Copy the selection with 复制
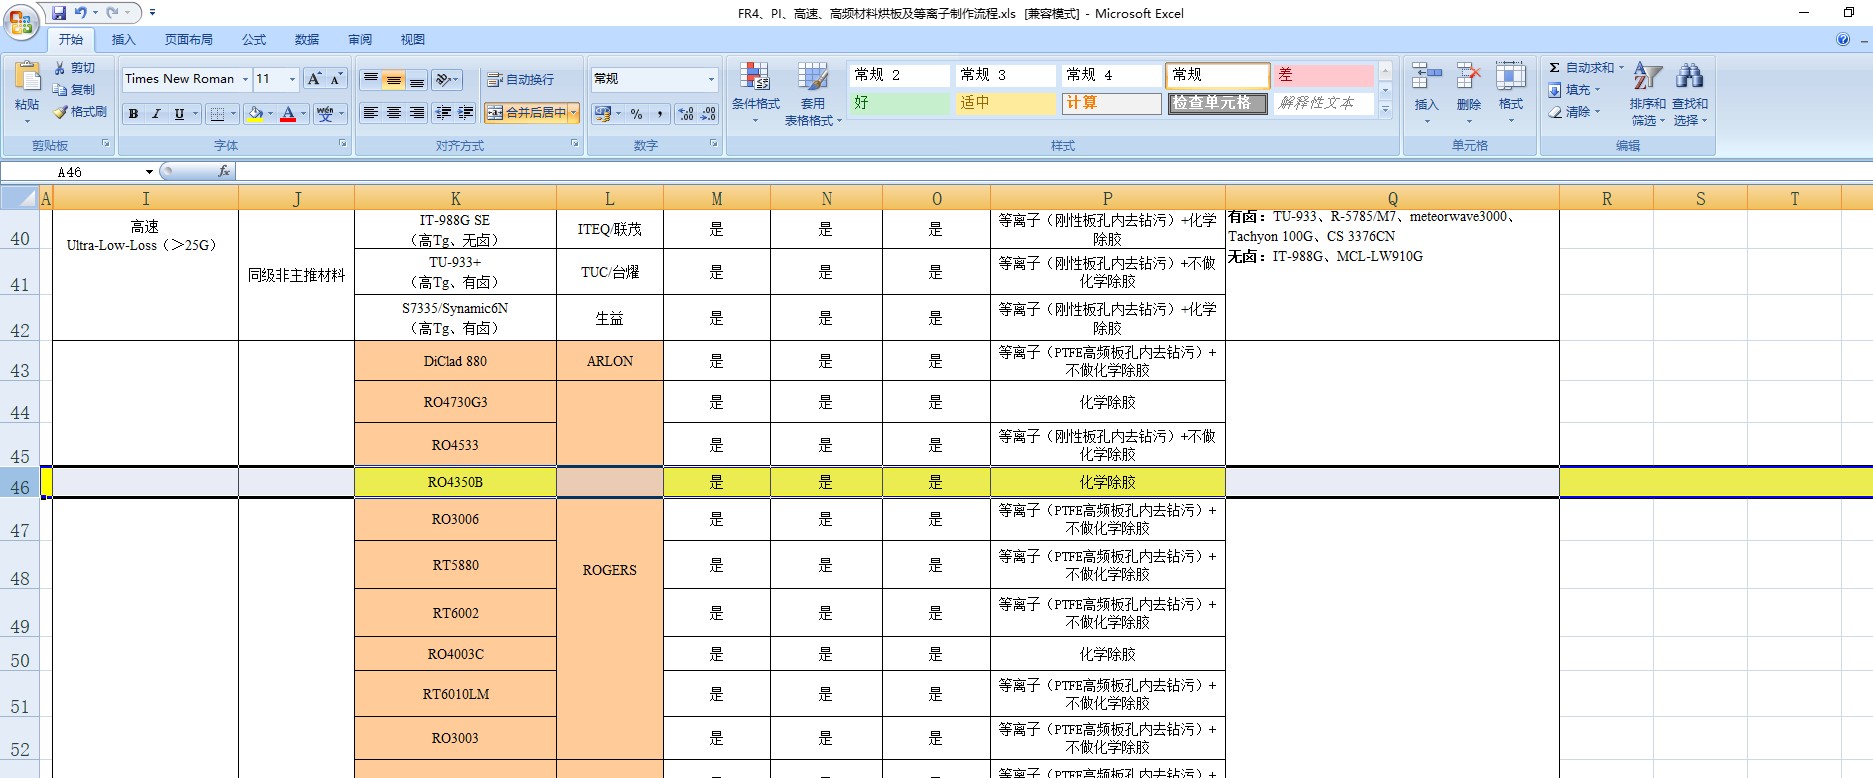The width and height of the screenshot is (1873, 778). click(75, 89)
